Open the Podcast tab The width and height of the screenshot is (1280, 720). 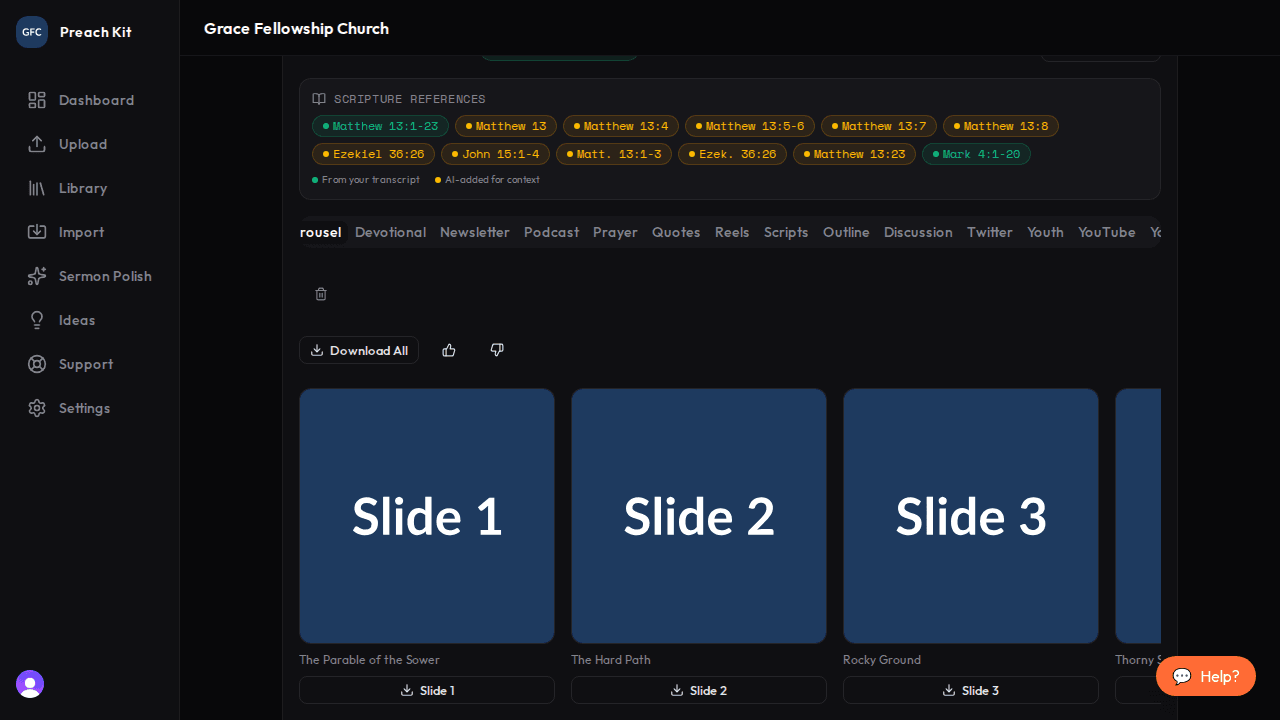[x=551, y=232]
